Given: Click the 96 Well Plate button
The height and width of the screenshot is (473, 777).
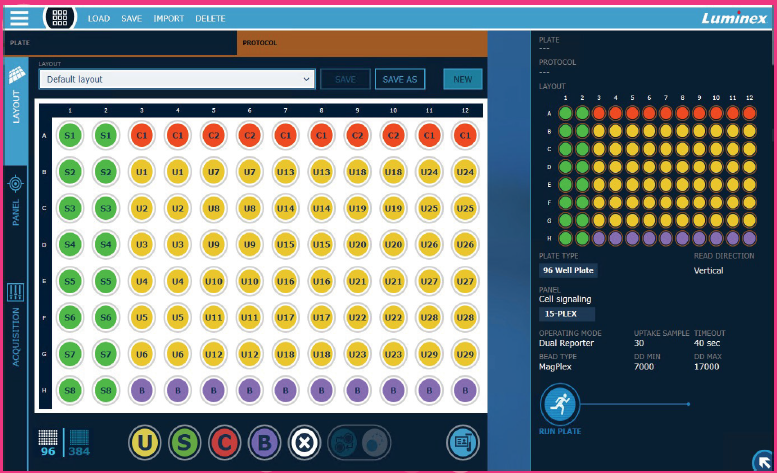Looking at the screenshot, I should (x=568, y=270).
